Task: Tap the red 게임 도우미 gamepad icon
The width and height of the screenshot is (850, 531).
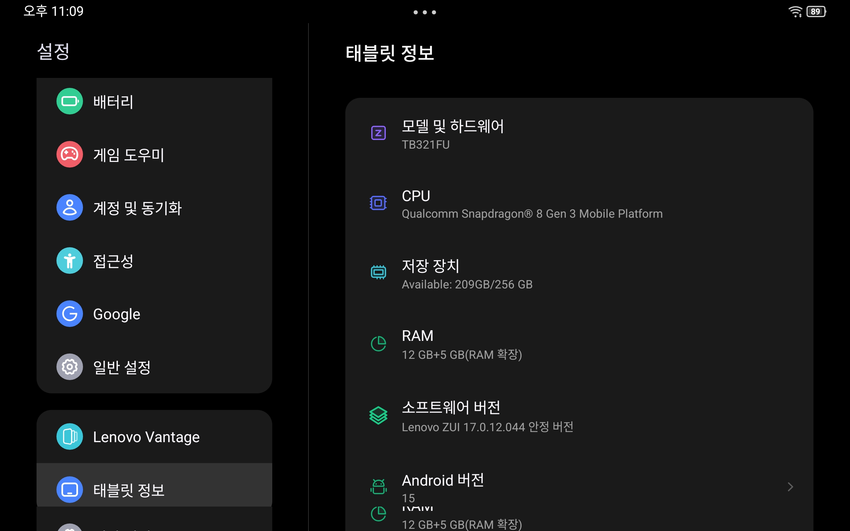Action: click(69, 154)
